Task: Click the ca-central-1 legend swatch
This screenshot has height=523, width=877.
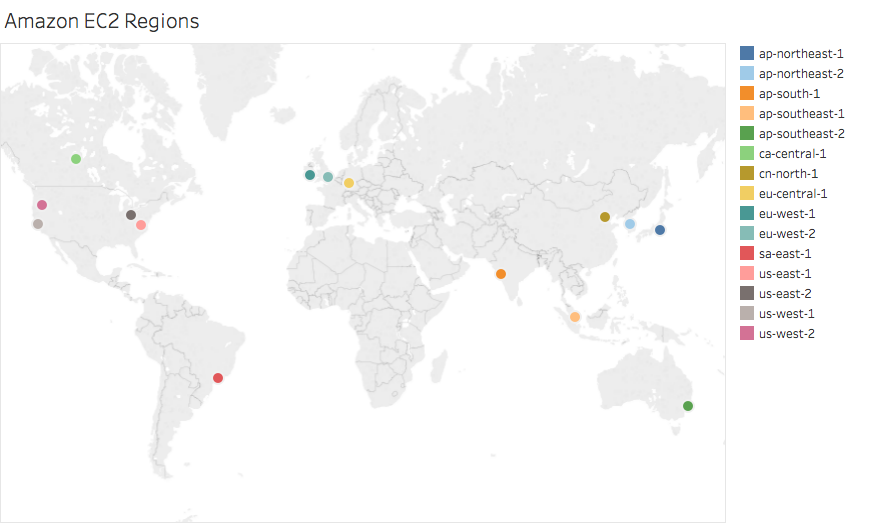Action: pos(747,153)
